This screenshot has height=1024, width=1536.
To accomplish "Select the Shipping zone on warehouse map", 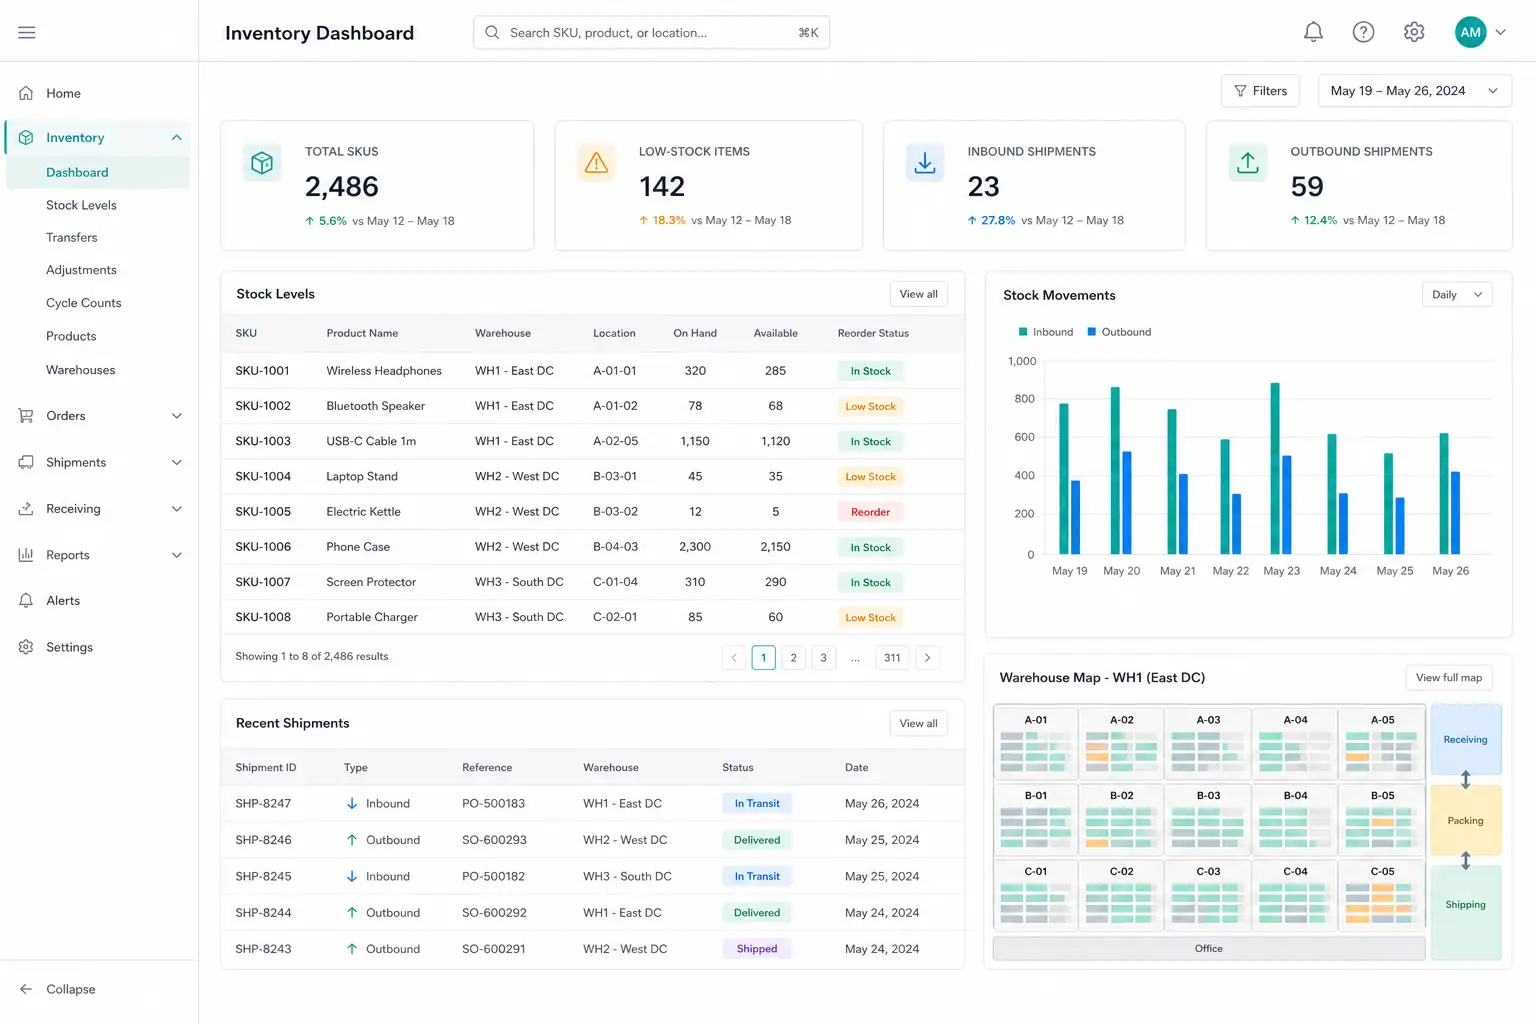I will (1465, 912).
